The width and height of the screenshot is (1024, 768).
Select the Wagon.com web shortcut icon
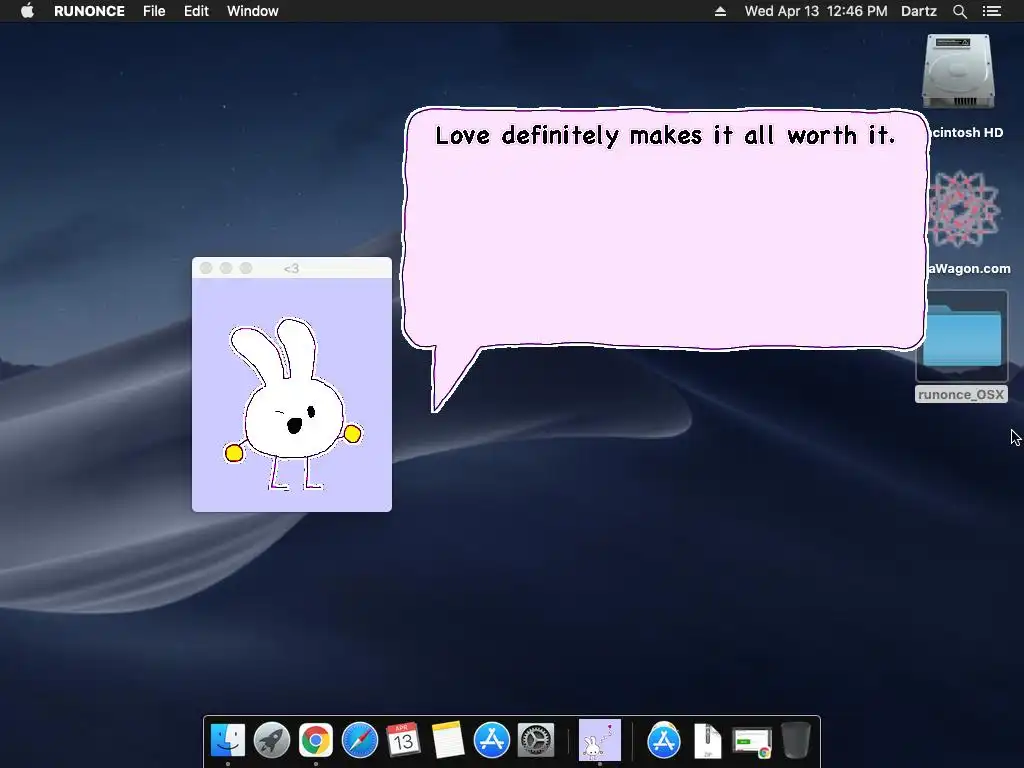964,209
